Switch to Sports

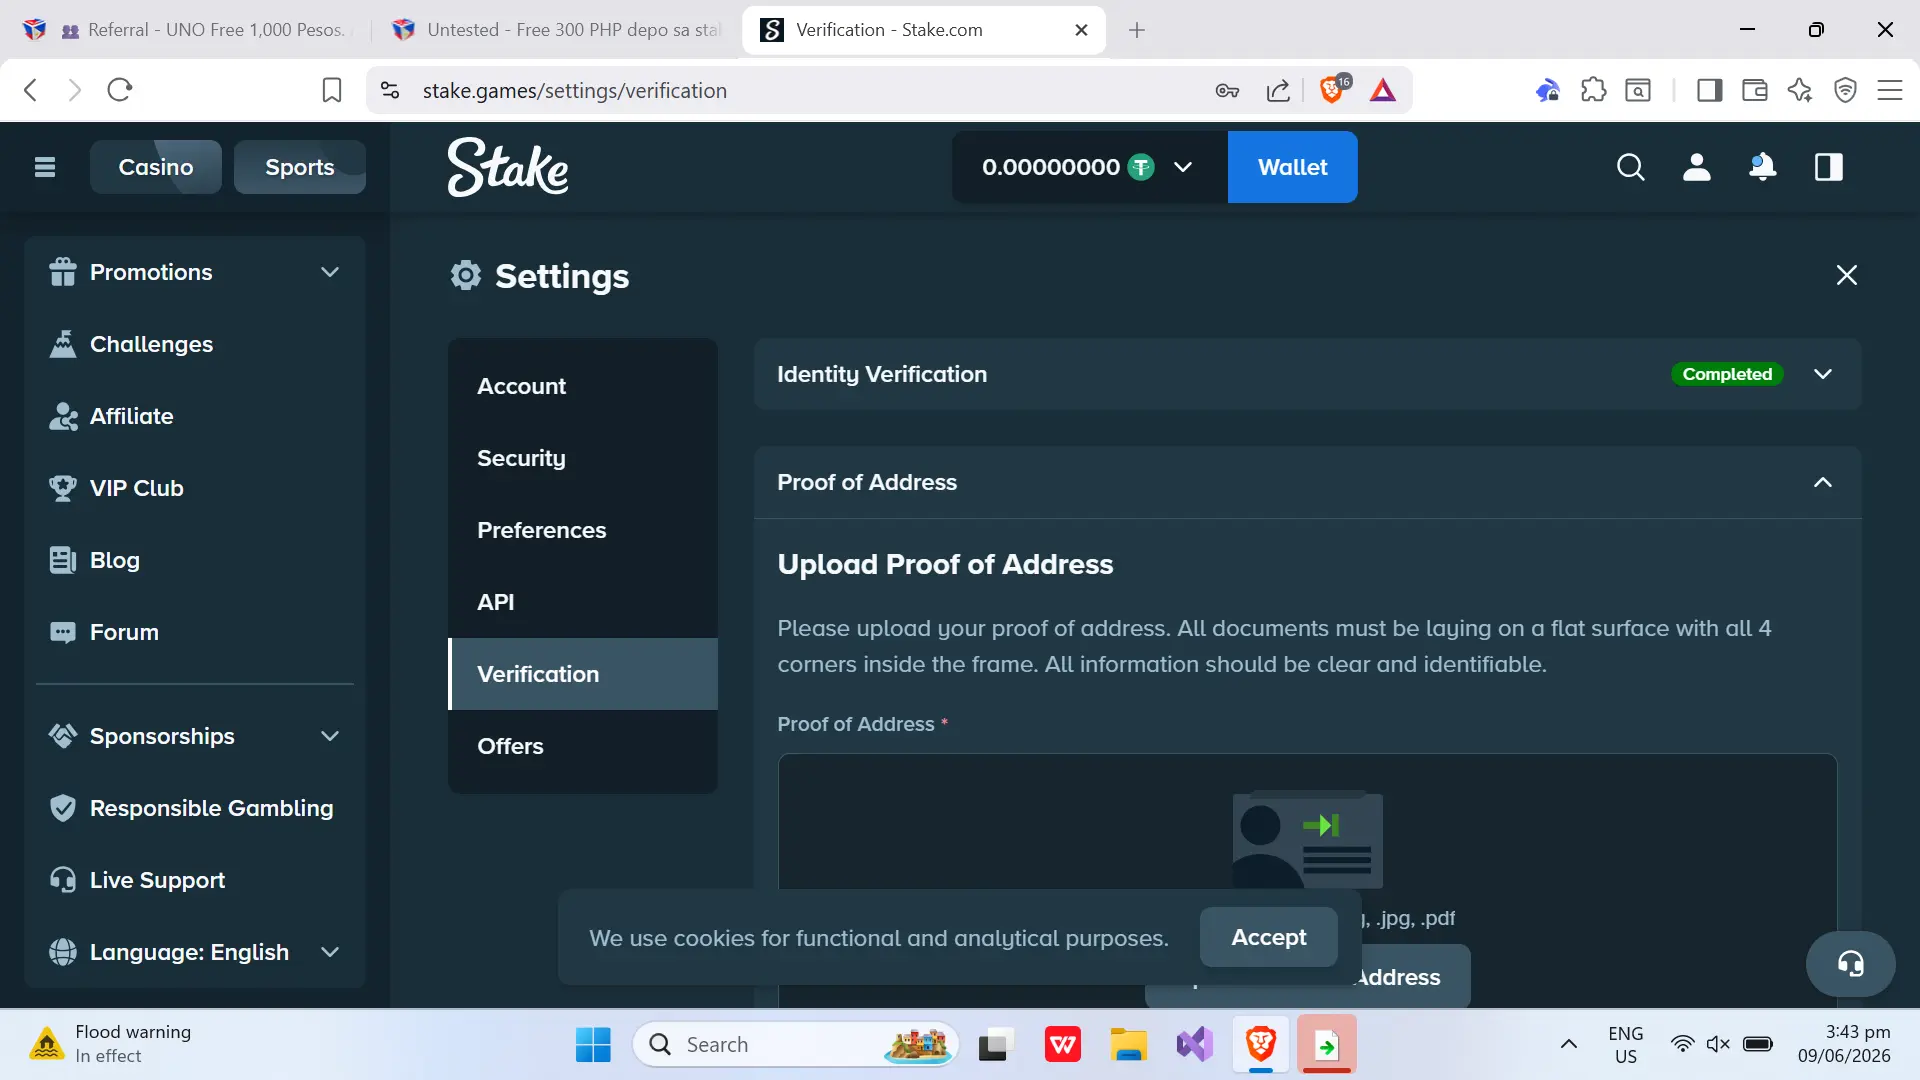(x=300, y=167)
